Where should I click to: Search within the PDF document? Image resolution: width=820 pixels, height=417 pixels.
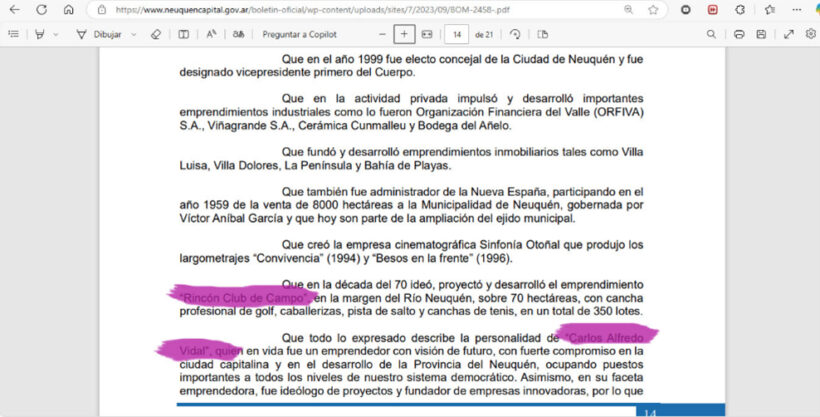coord(708,33)
